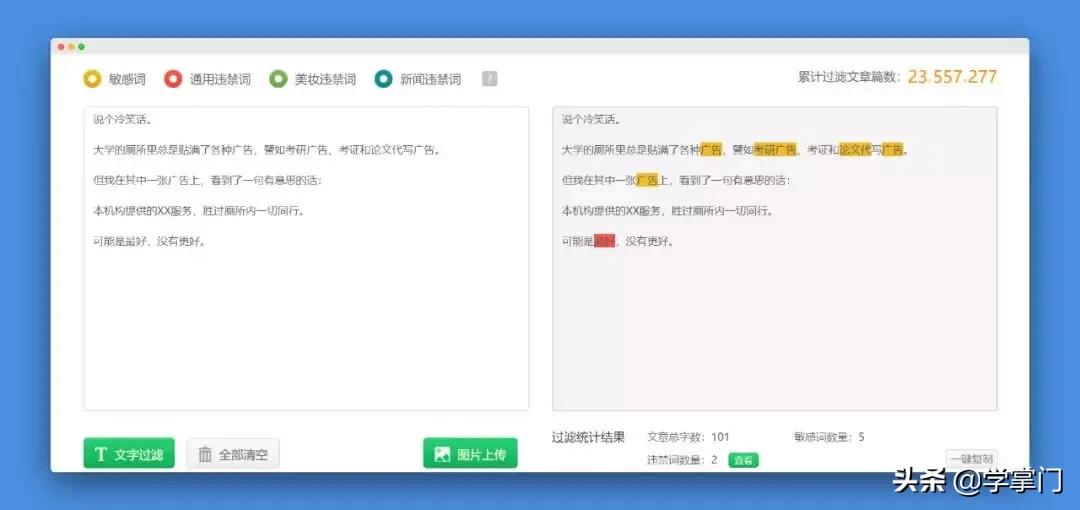This screenshot has height=510, width=1080.
Task: Click the green 文字过滤 button
Action: (x=129, y=453)
